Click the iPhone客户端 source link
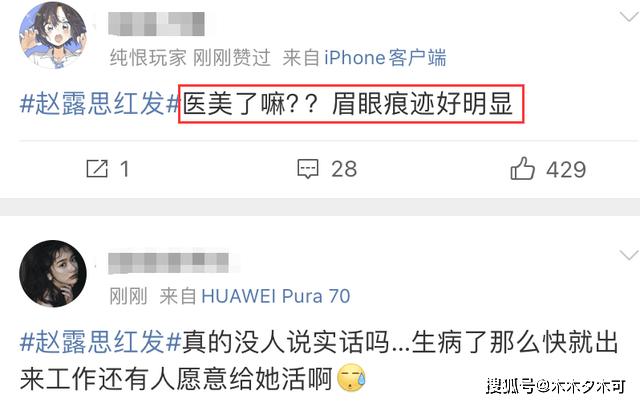The image size is (640, 403). 385,58
